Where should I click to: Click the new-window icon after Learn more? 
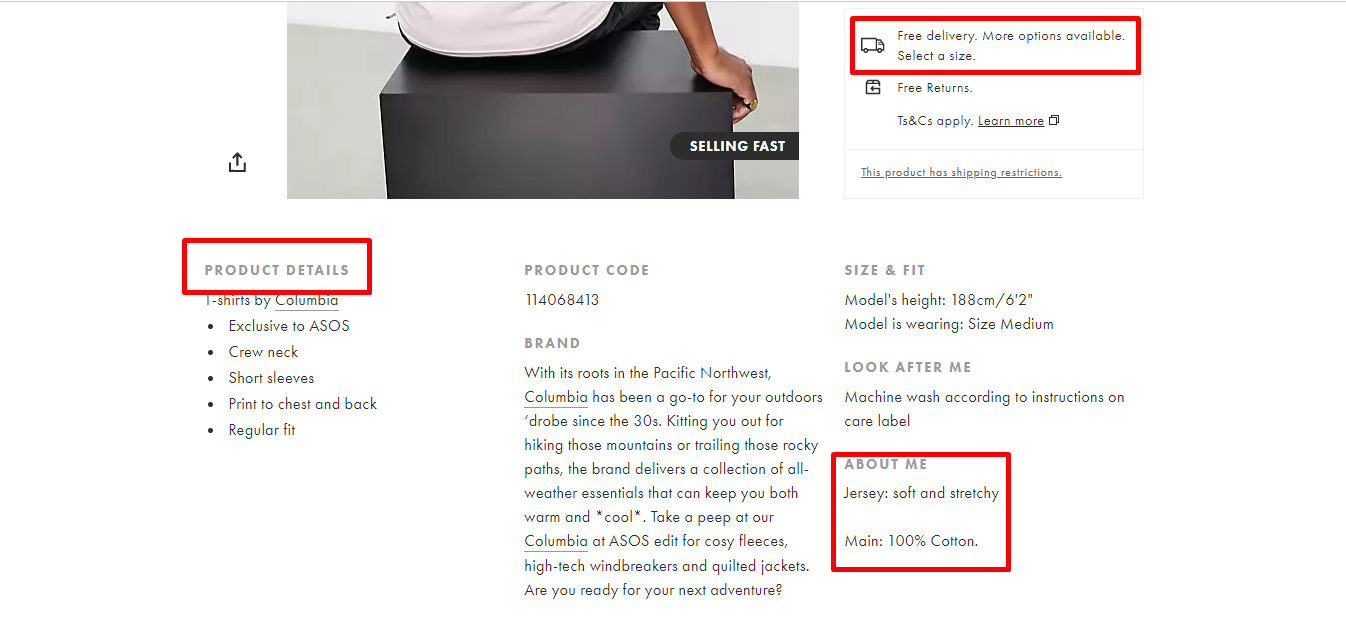click(1054, 121)
